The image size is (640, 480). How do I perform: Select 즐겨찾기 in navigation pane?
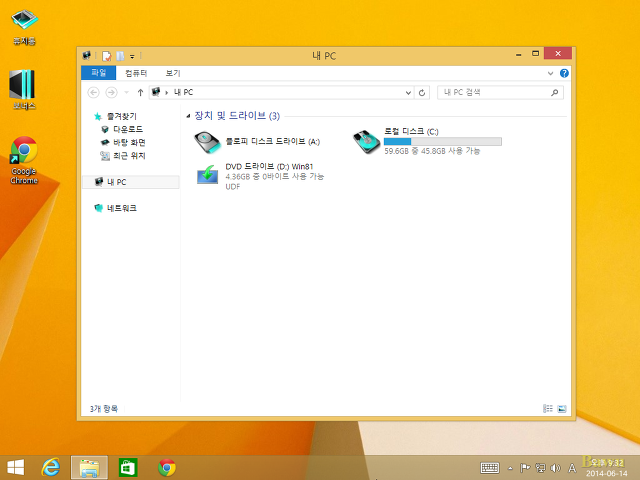pos(122,116)
